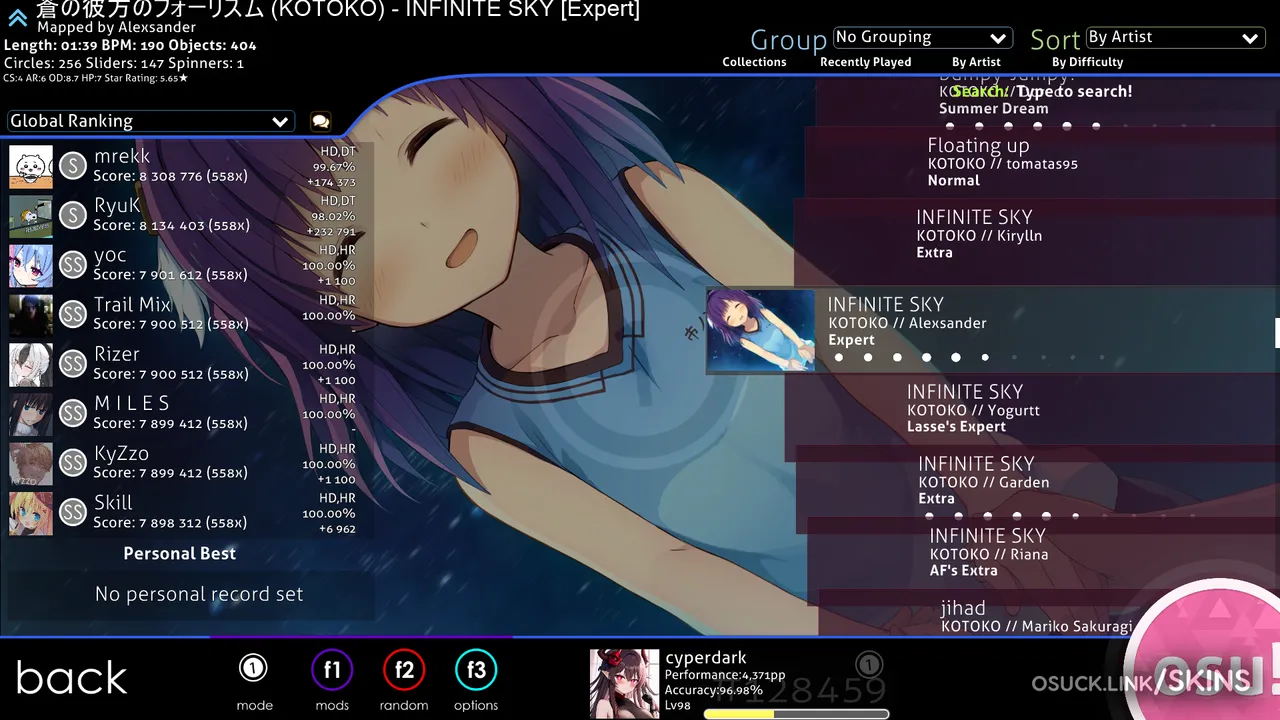
Task: Open the Sort dropdown set to By Artist
Action: pyautogui.click(x=1175, y=38)
